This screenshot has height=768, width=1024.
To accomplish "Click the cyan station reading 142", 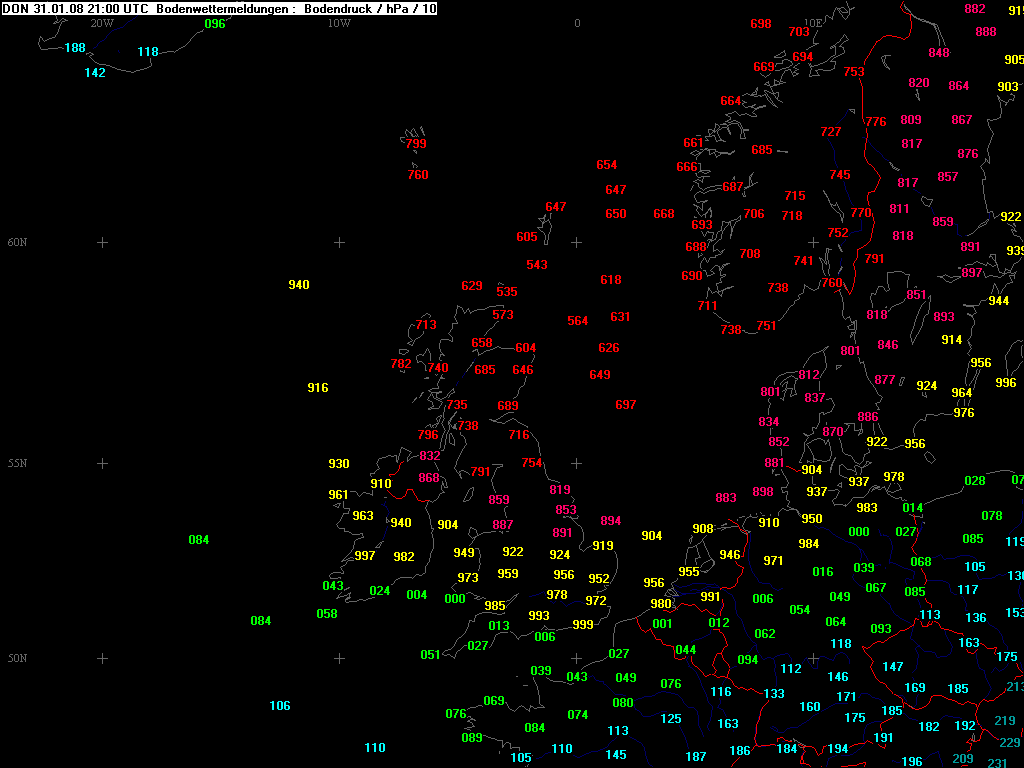I will [x=95, y=73].
